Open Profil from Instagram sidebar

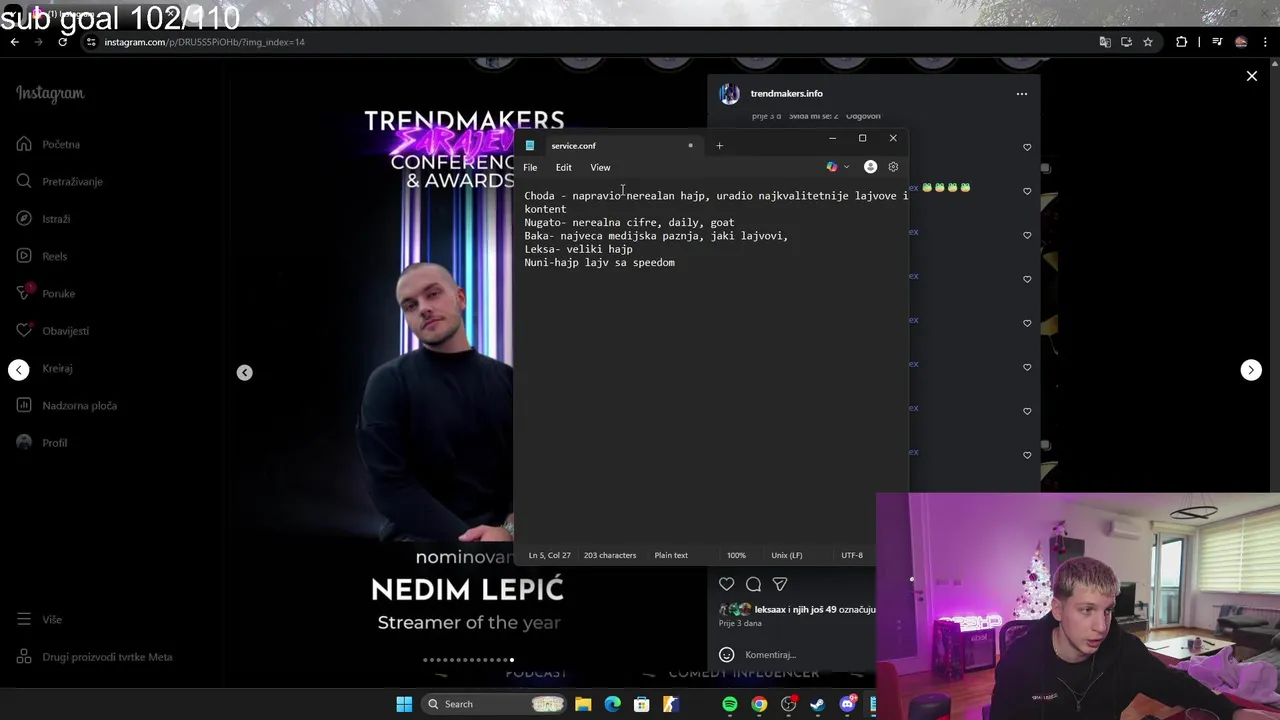[42, 443]
